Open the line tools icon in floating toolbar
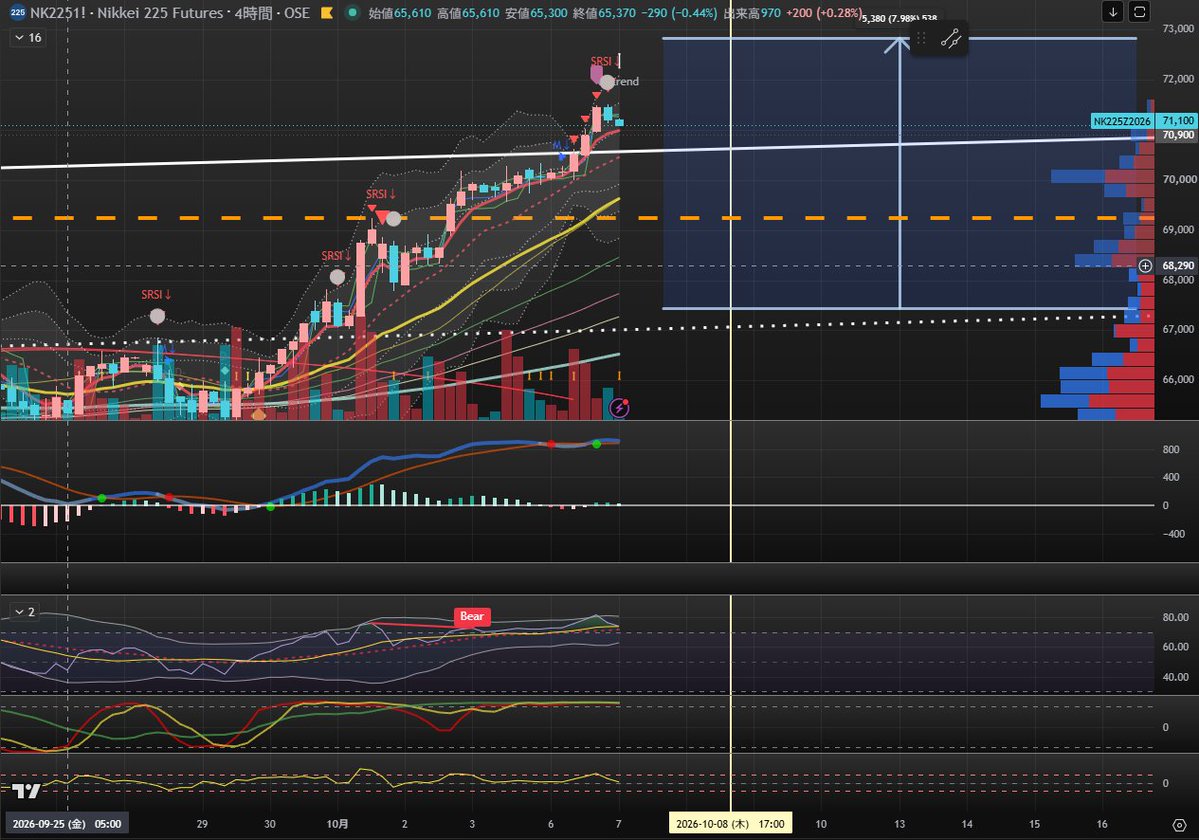Viewport: 1199px width, 840px height. point(950,38)
